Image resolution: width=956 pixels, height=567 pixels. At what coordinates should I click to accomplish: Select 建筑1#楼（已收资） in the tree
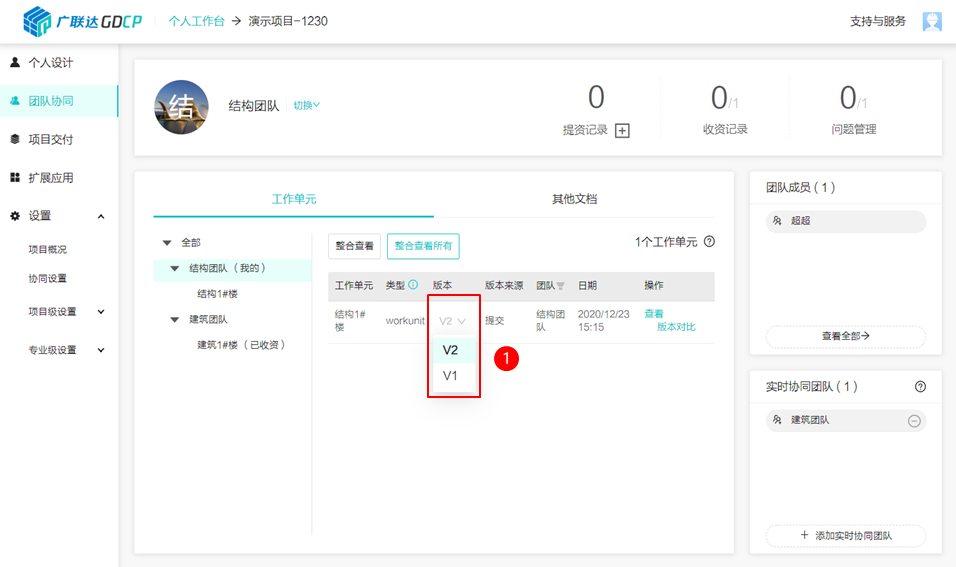[241, 345]
